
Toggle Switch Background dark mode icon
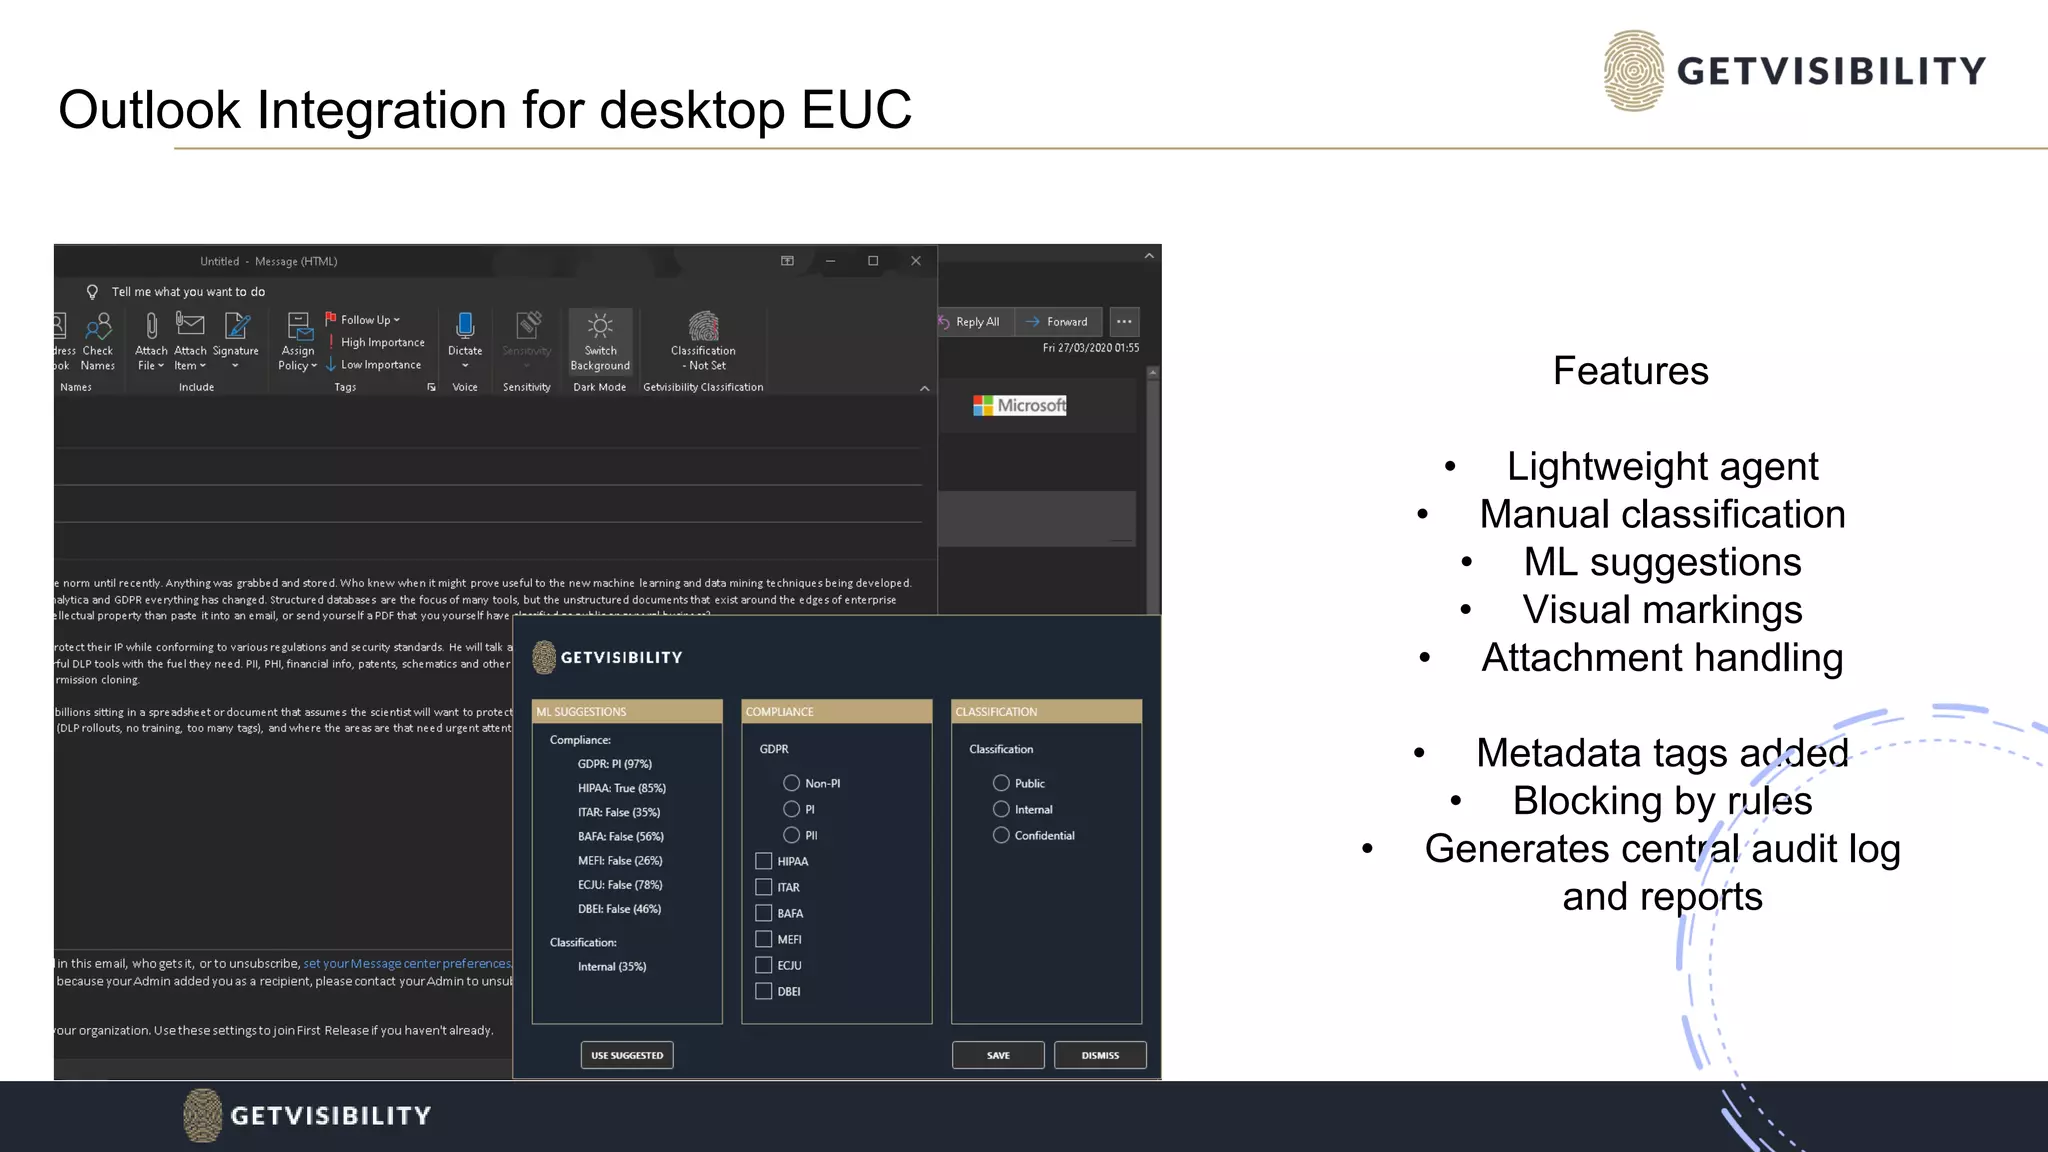pyautogui.click(x=600, y=326)
